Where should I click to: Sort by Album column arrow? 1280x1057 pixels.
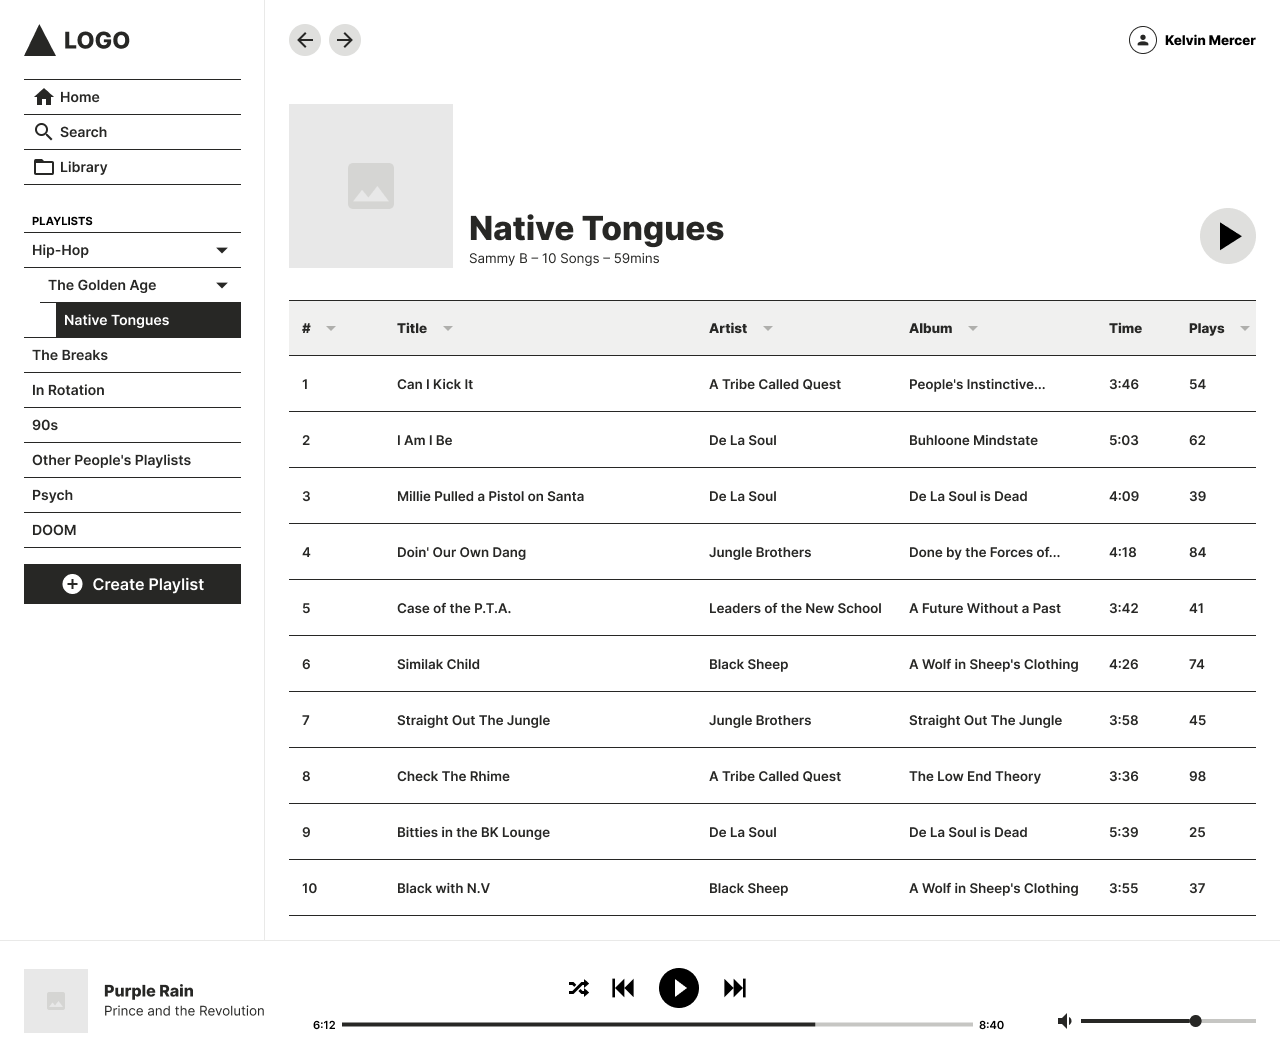[x=973, y=328]
